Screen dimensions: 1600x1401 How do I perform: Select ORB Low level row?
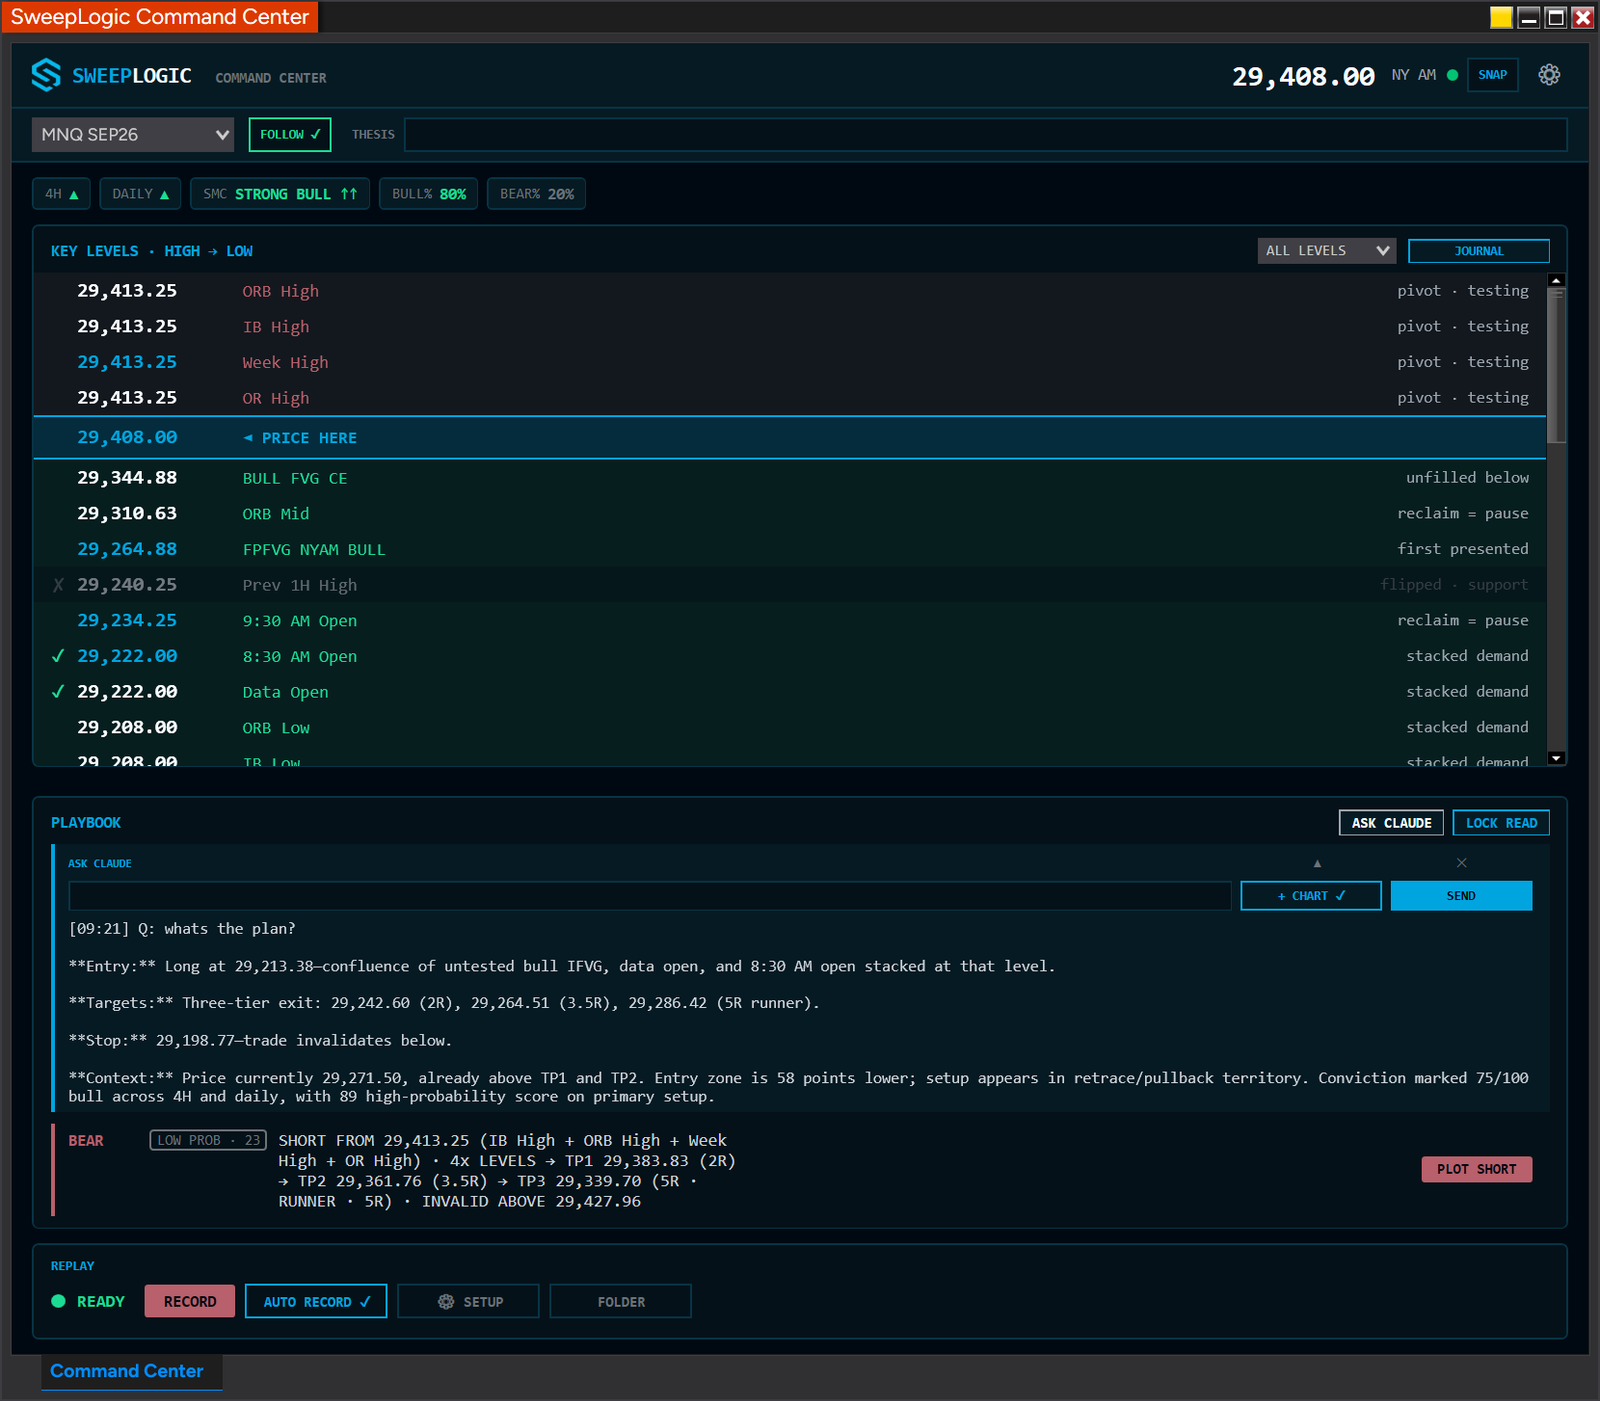click(x=790, y=728)
